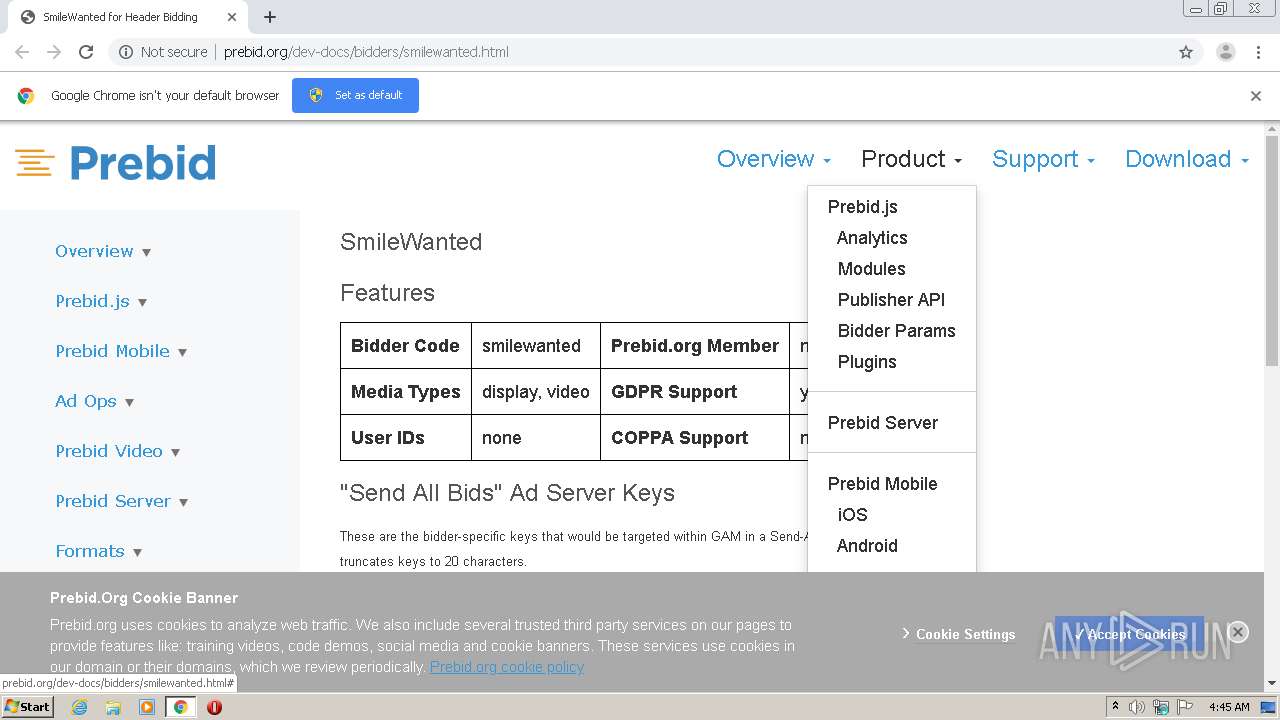Viewport: 1280px width, 720px height.
Task: Click the smilewanted bidder code cell
Action: 536,346
